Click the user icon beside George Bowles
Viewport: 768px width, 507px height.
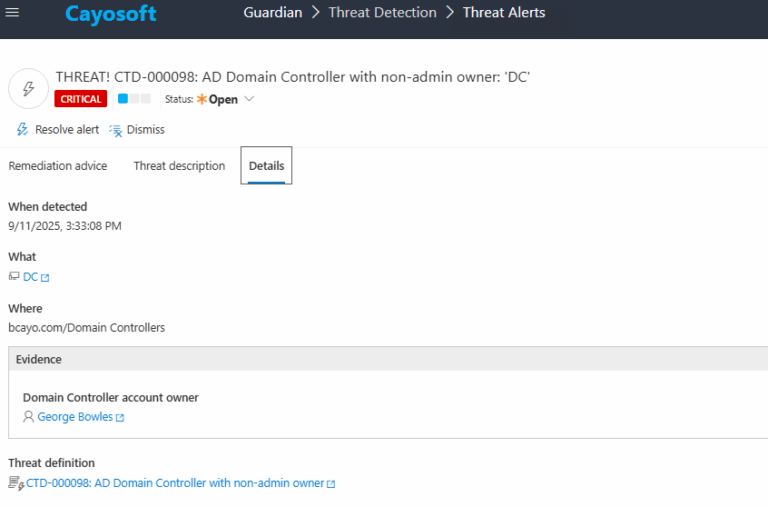click(28, 417)
